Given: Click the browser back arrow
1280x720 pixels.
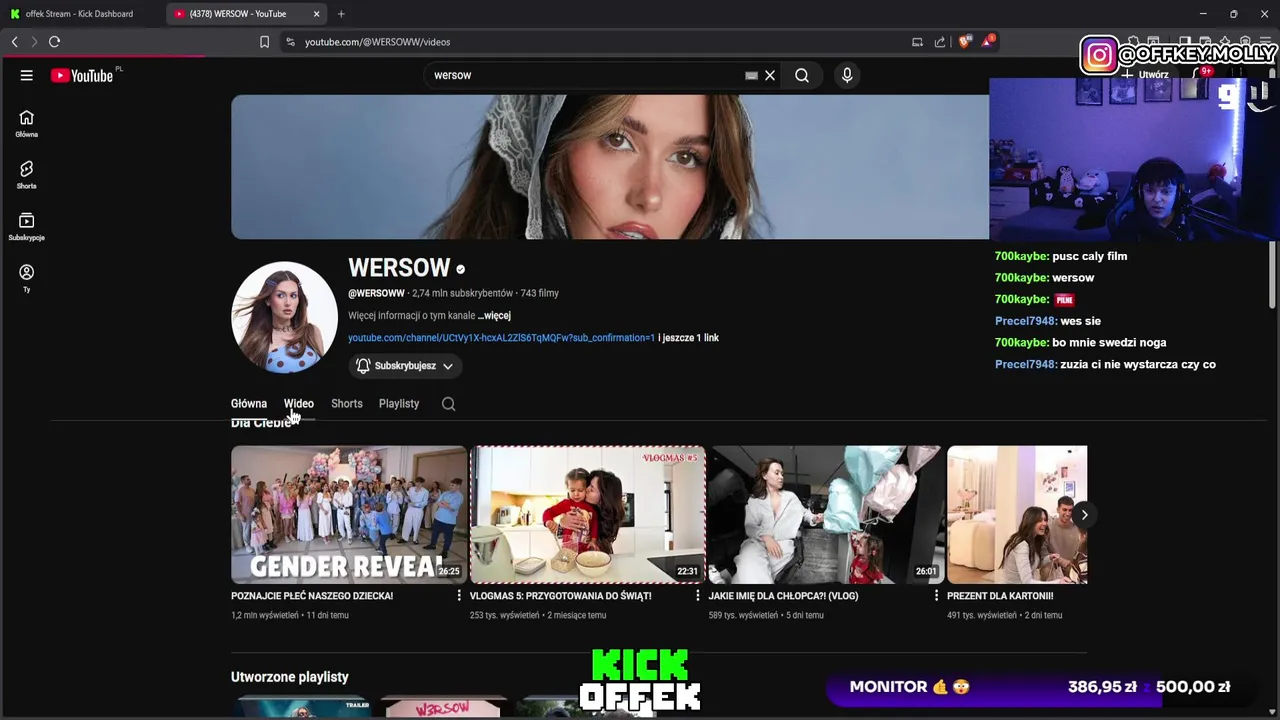Looking at the screenshot, I should click(14, 42).
